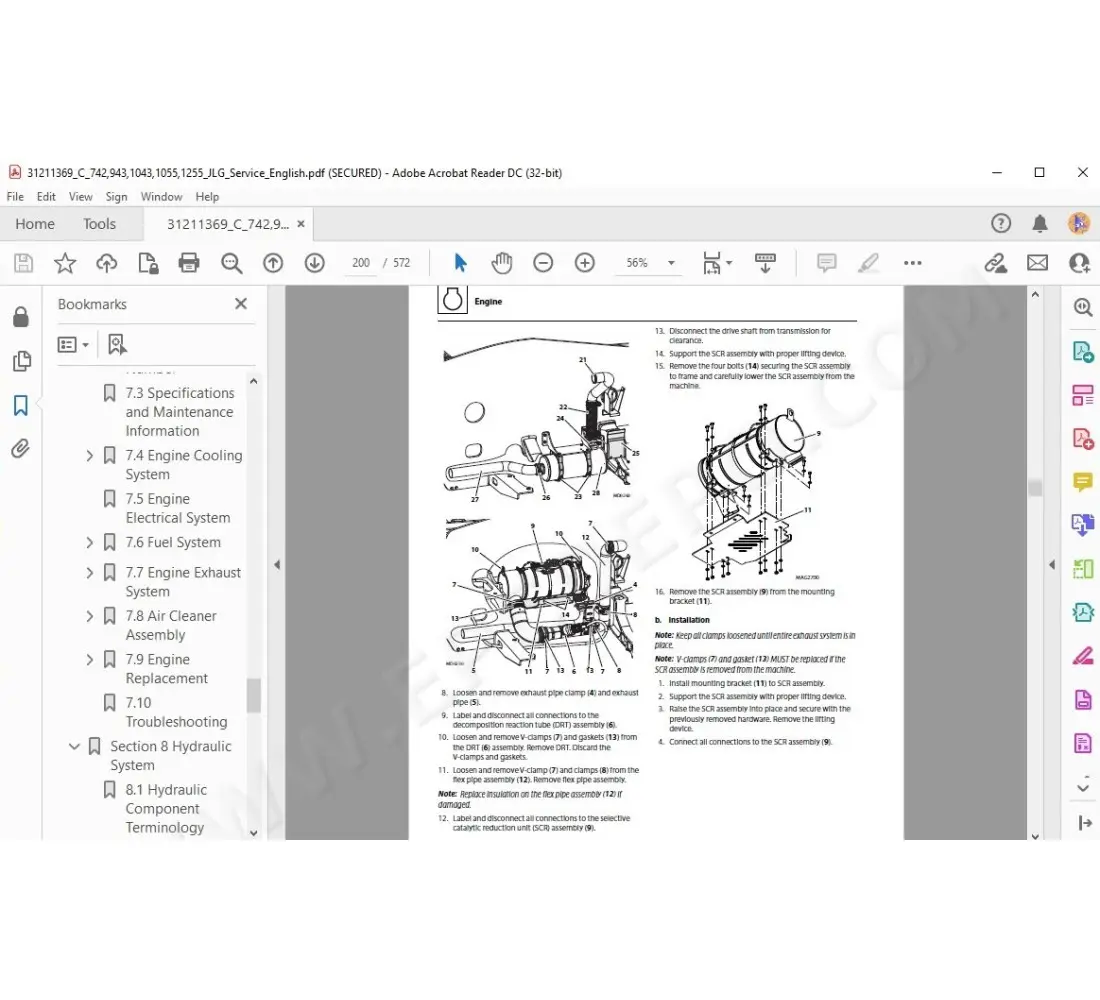Collapse the right tools pane arrow
This screenshot has height=1000, width=1100.
(1051, 565)
